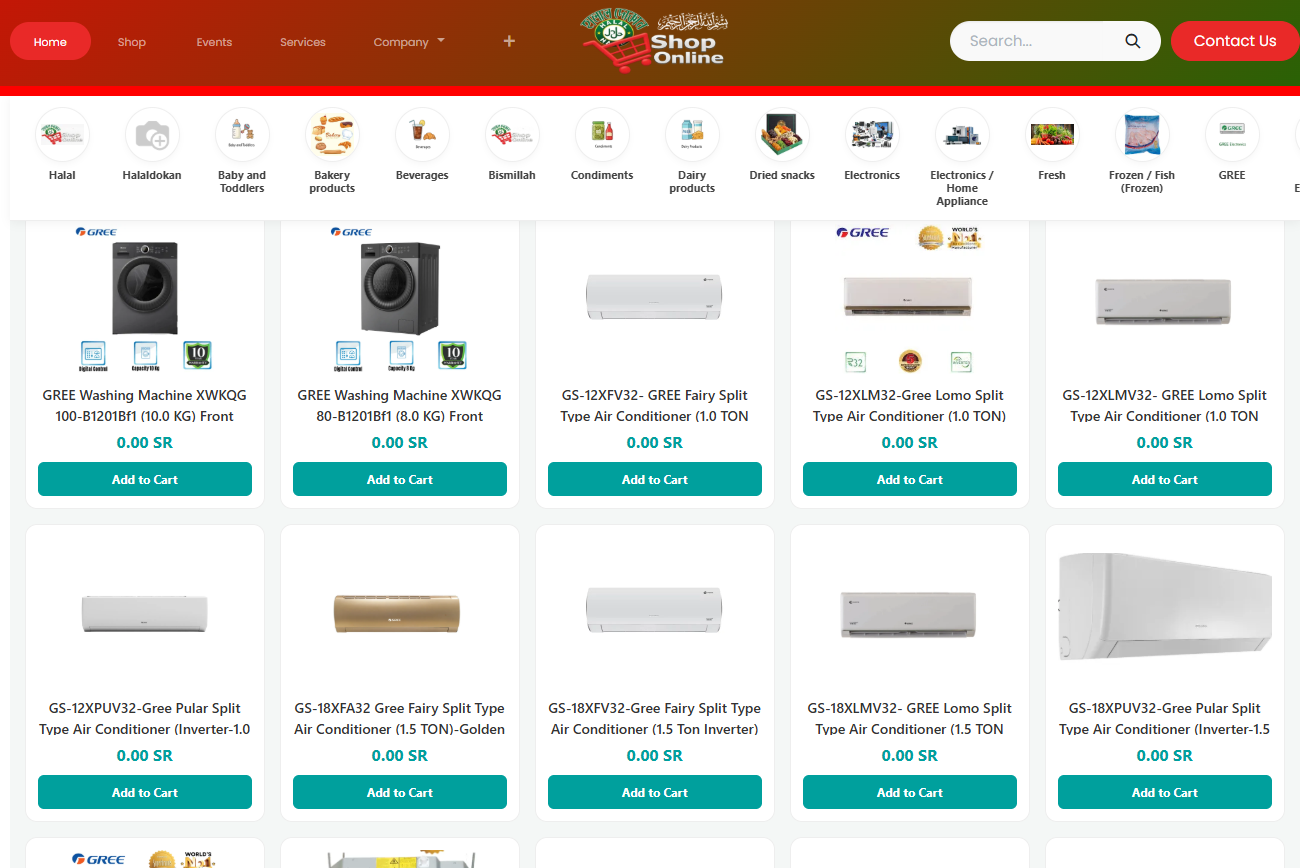Add GS-18XFA32 Golden air conditioner to cart

400,792
